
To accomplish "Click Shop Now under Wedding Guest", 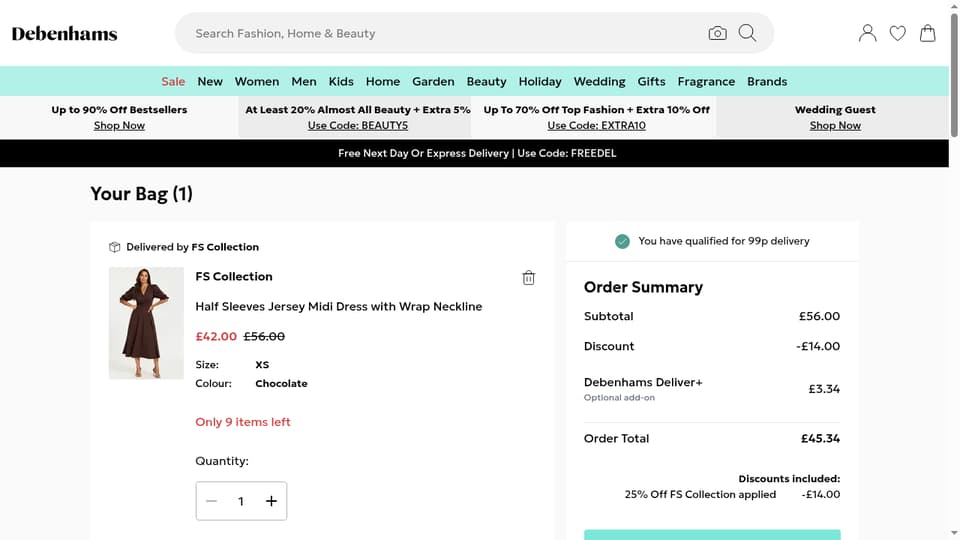I will click(835, 126).
